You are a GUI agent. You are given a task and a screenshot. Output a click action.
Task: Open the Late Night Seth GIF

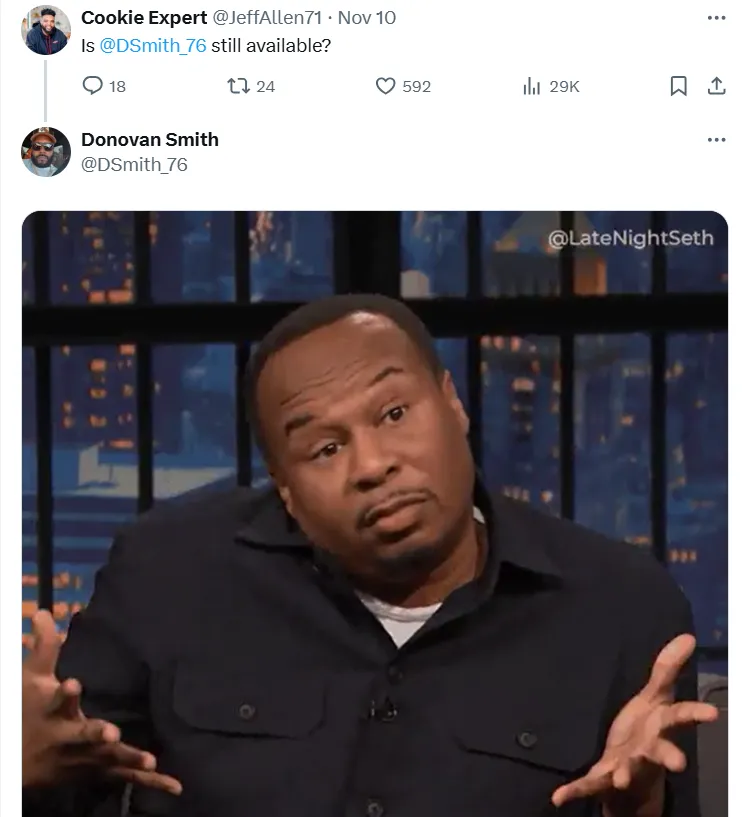(x=375, y=514)
